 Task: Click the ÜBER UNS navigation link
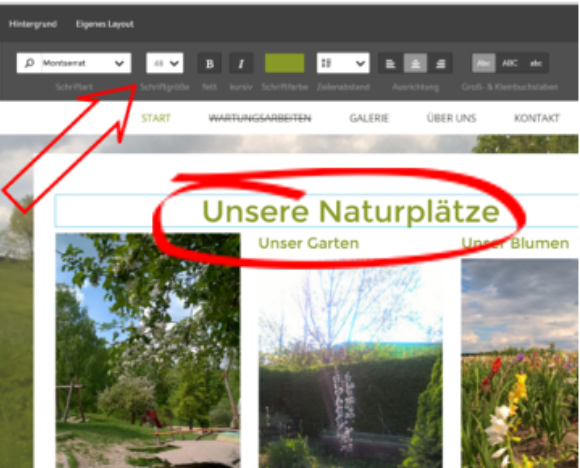coord(451,118)
